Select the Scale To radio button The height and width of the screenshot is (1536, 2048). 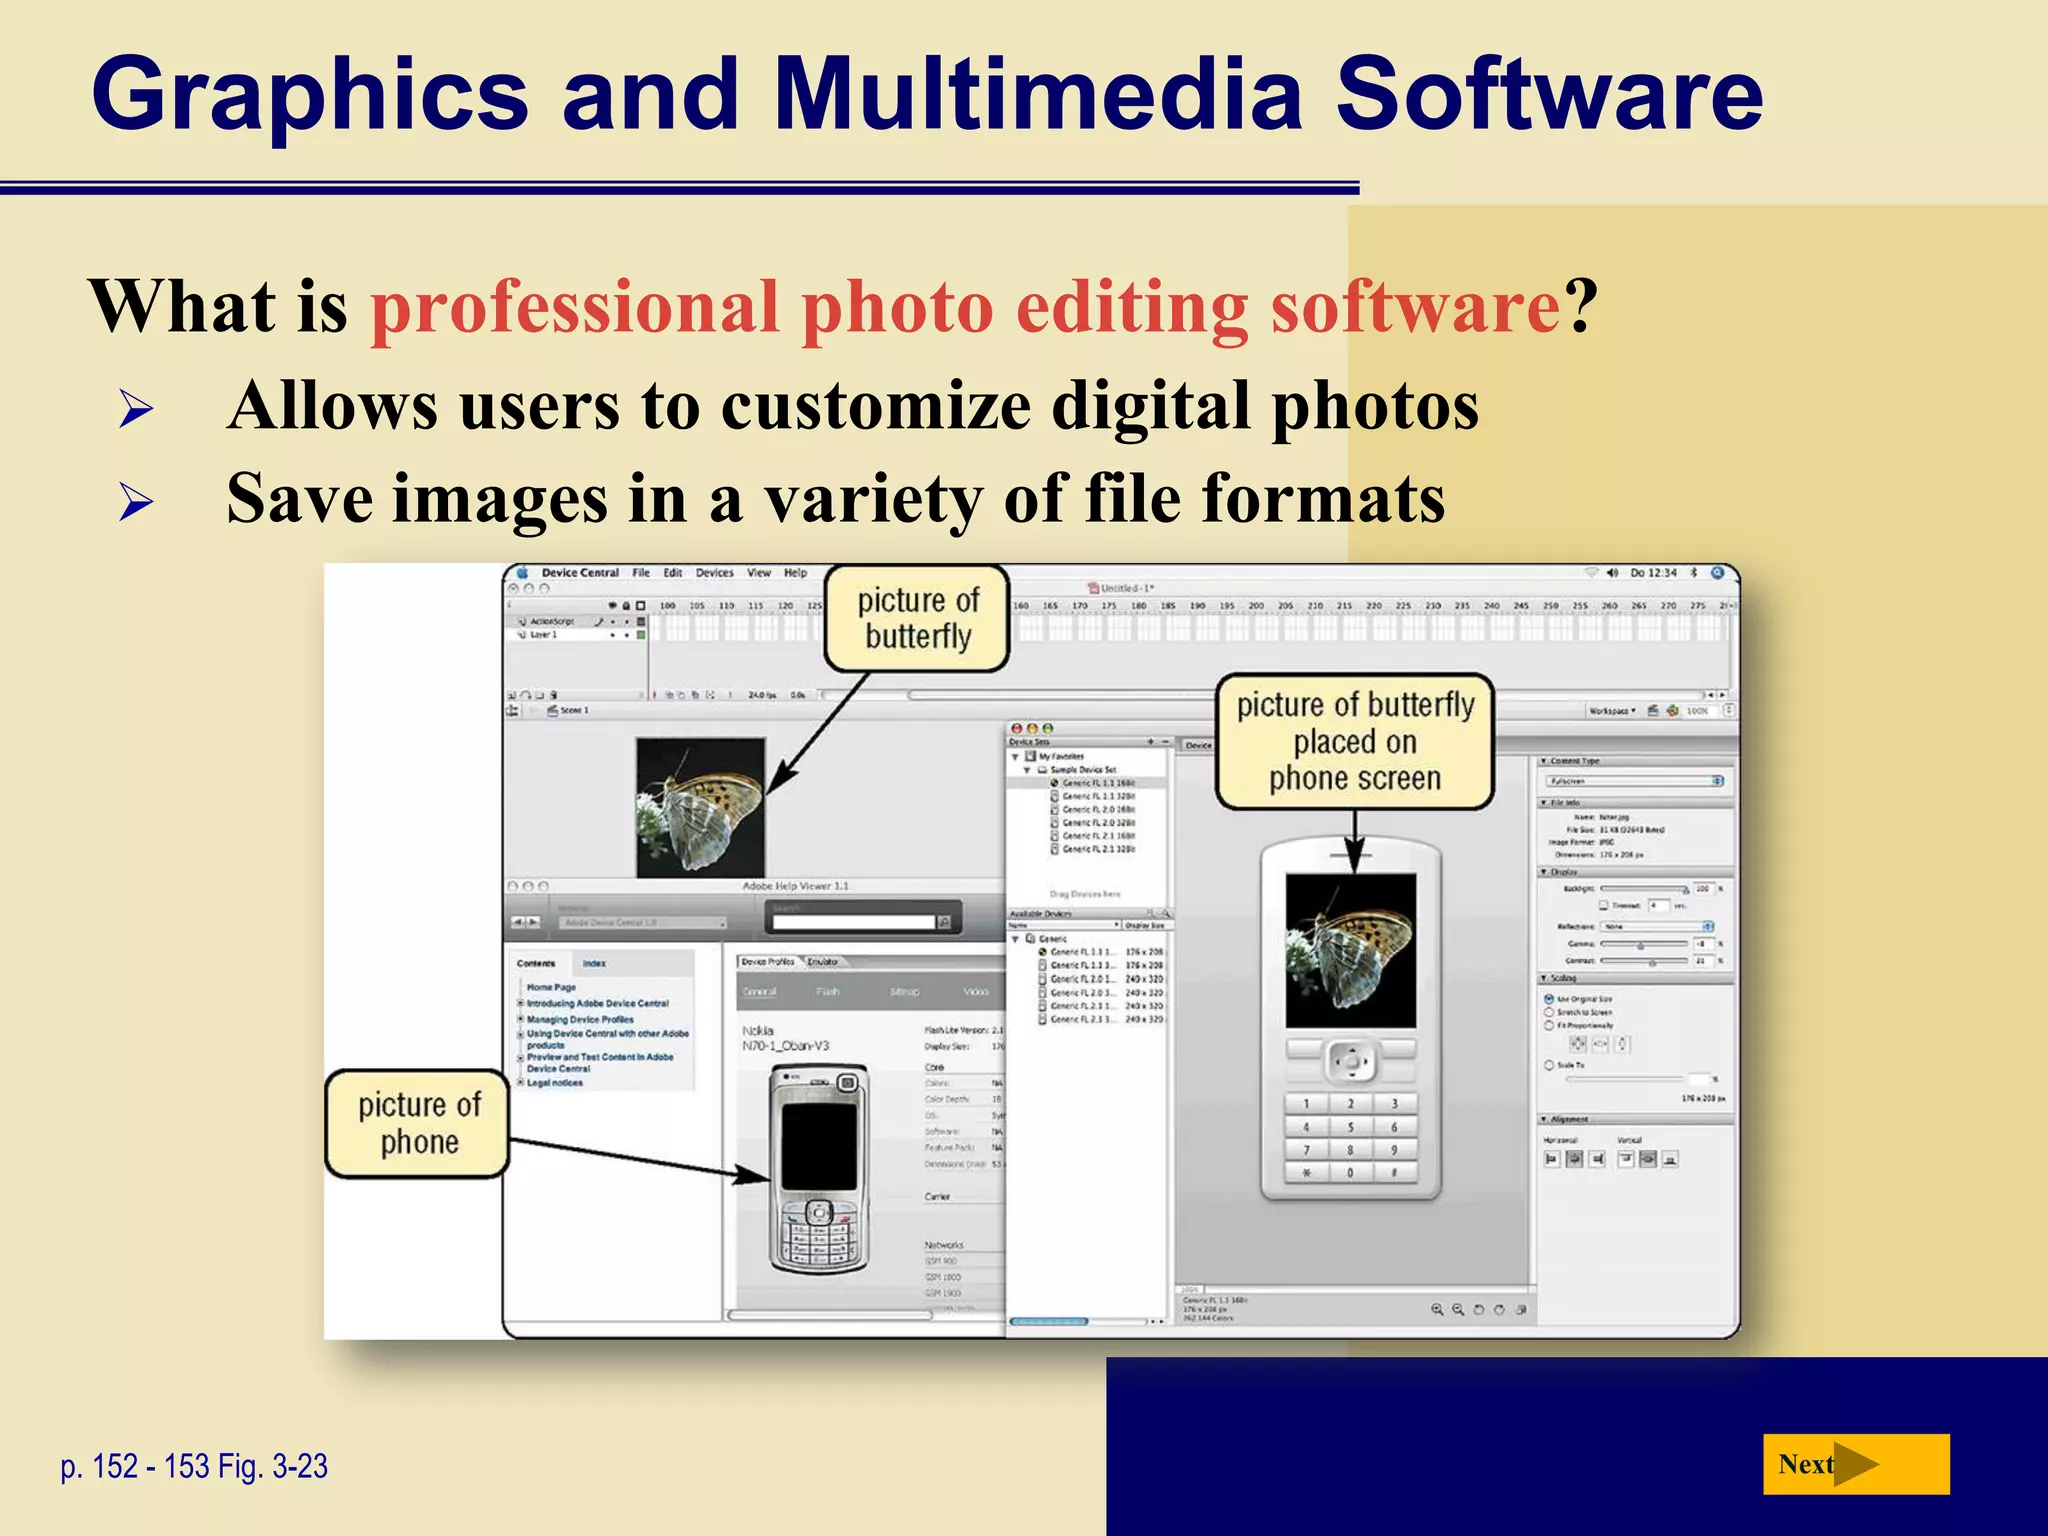pos(1549,1065)
